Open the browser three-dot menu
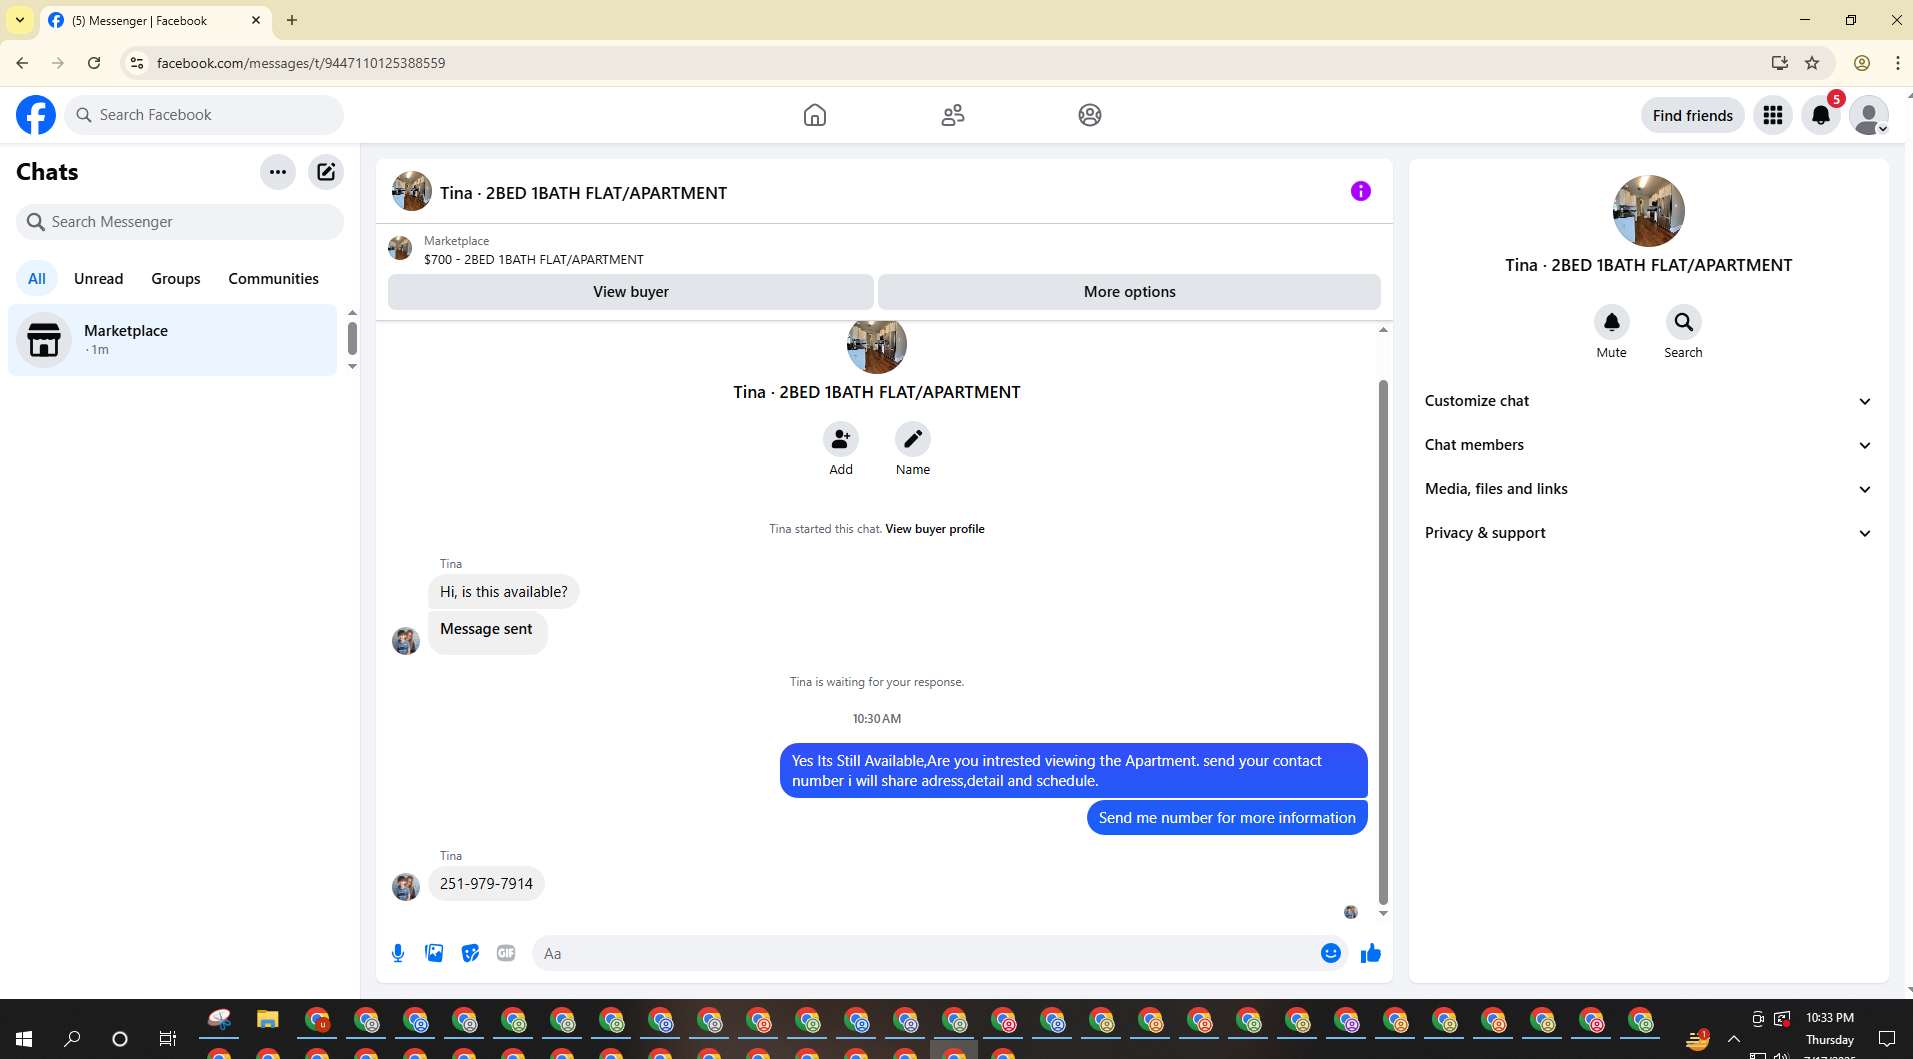This screenshot has width=1913, height=1059. coord(1897,63)
